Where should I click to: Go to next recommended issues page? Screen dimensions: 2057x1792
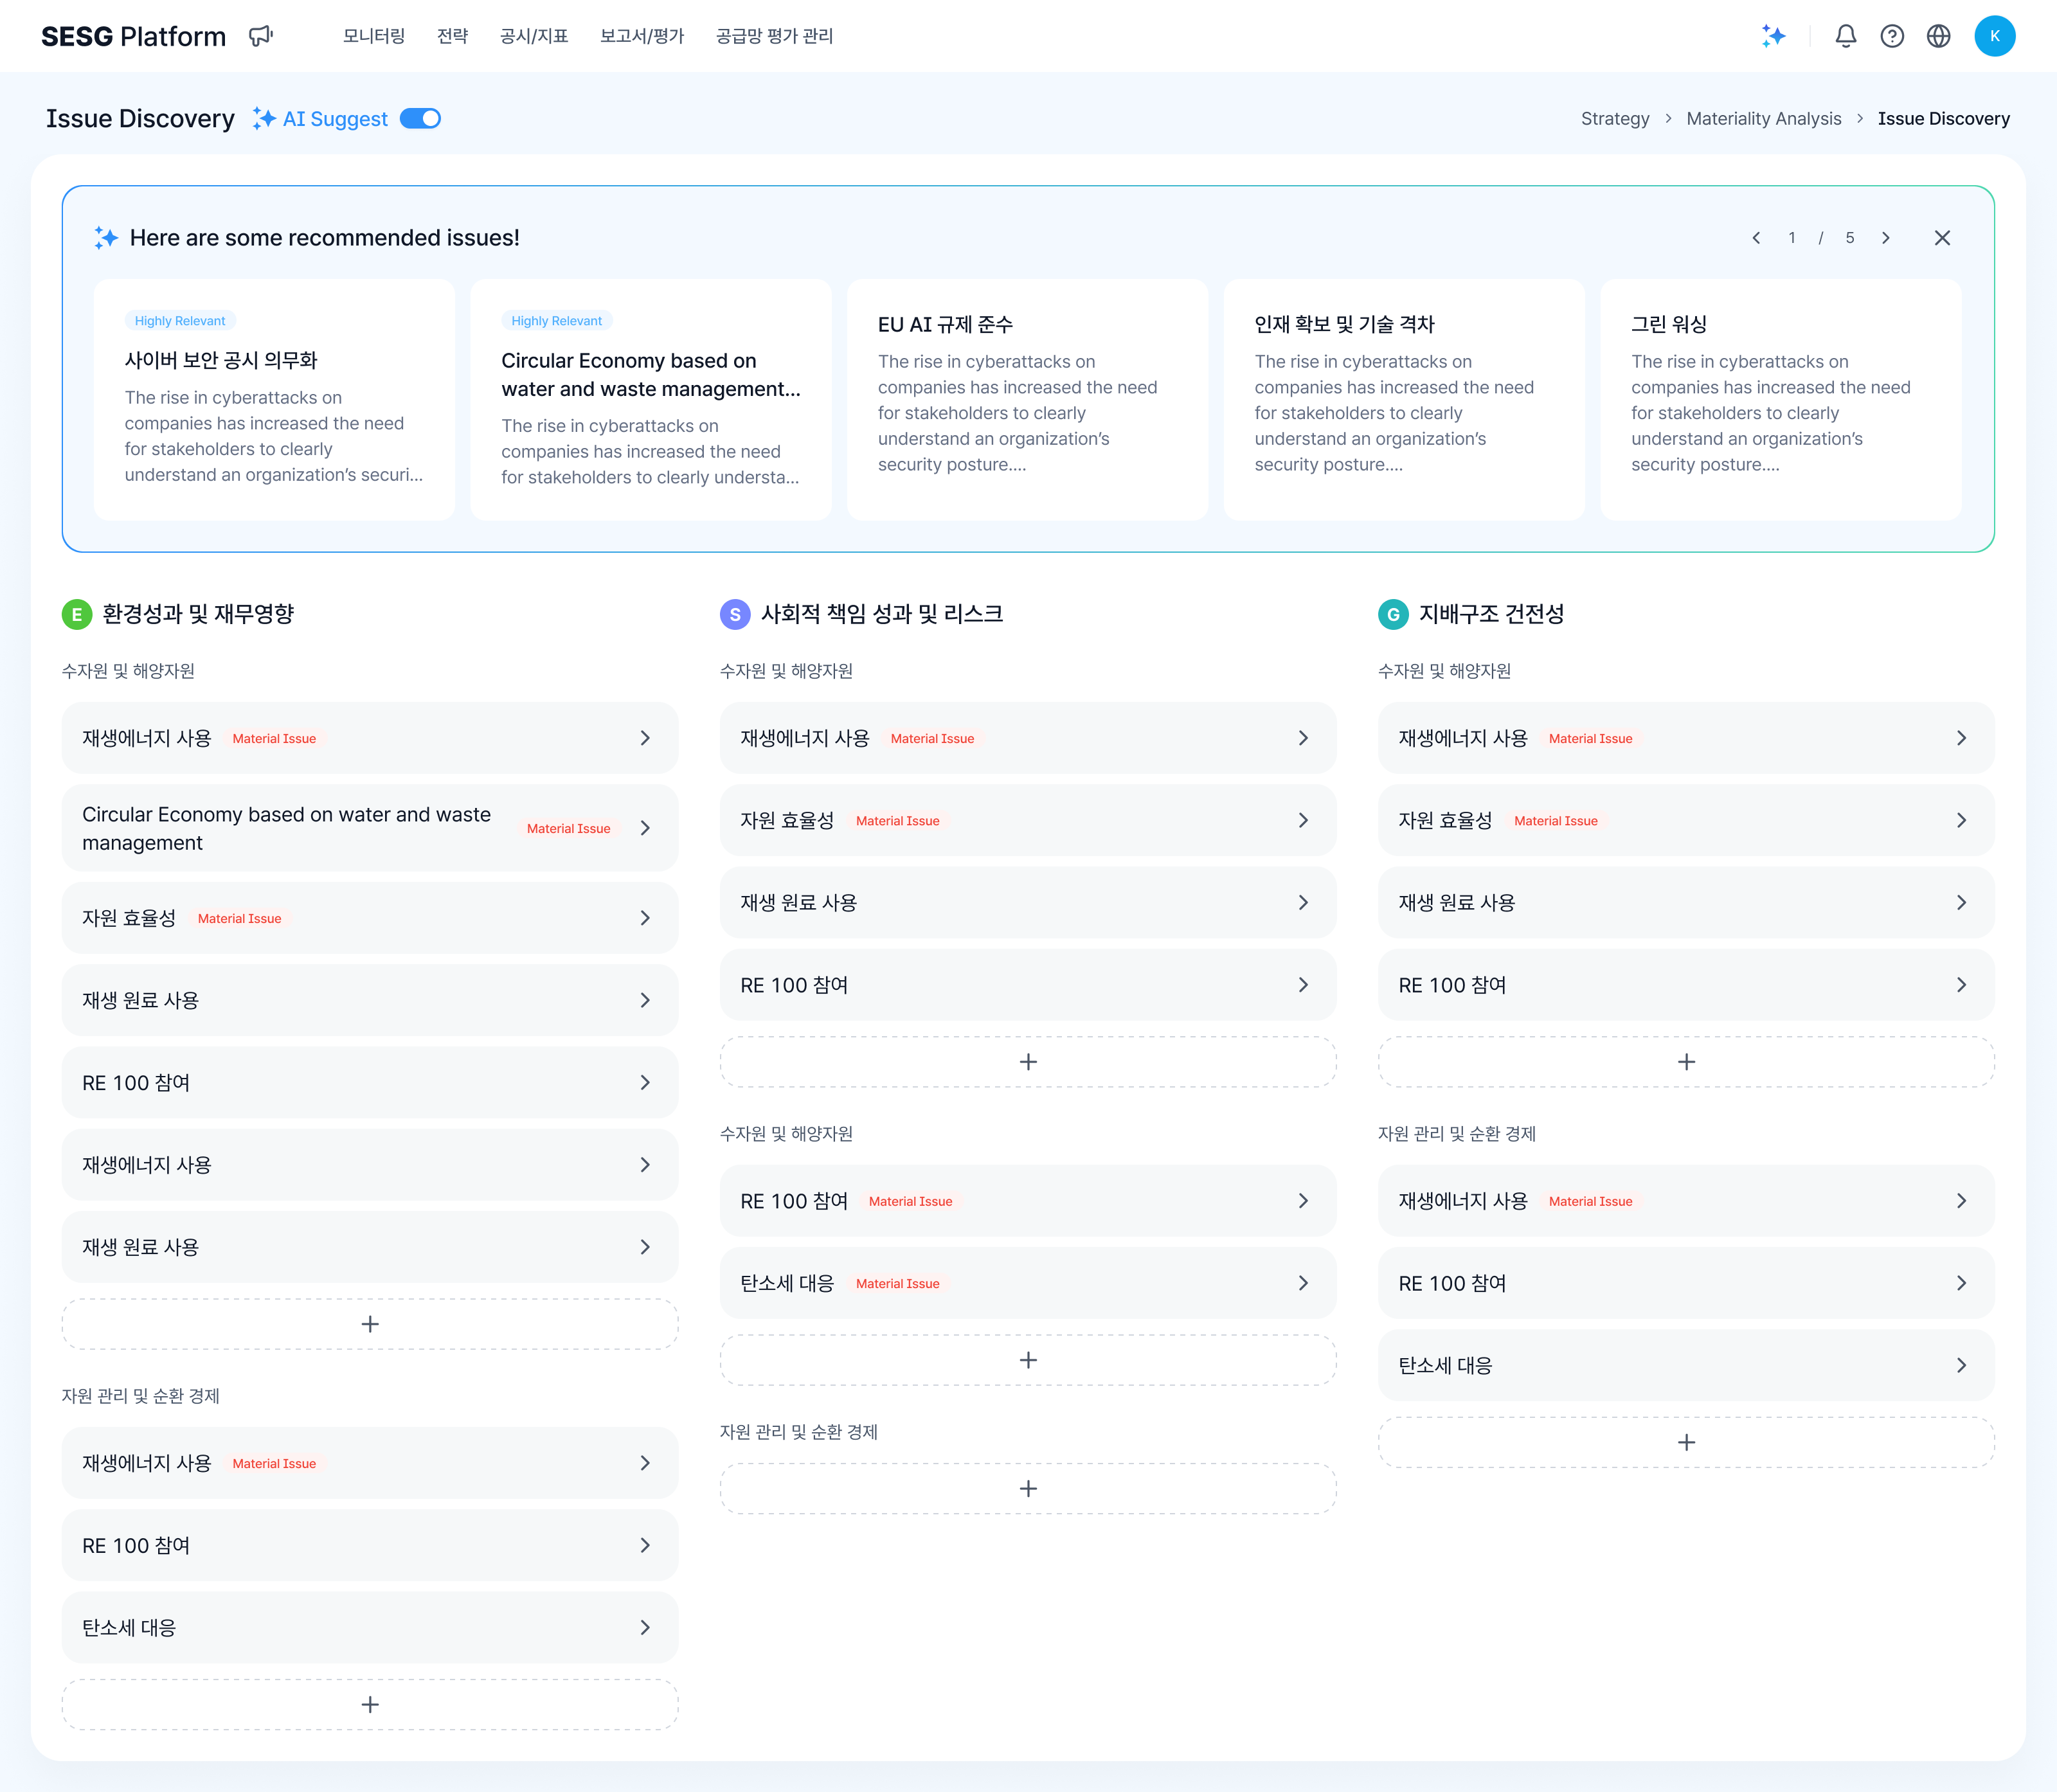pyautogui.click(x=1885, y=238)
